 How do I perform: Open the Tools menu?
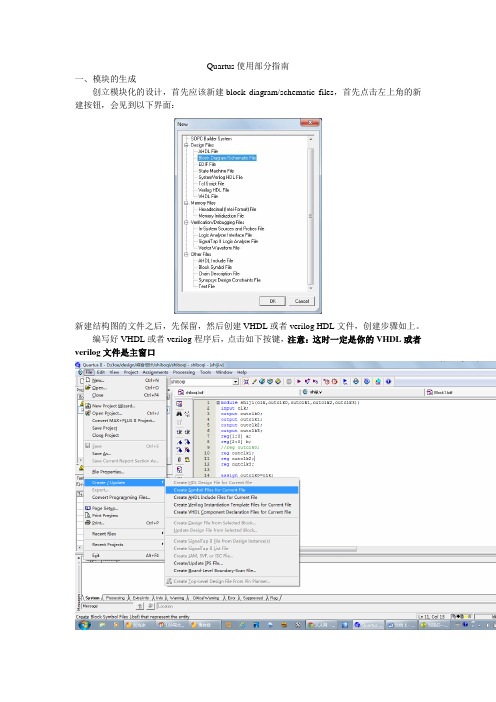205,372
